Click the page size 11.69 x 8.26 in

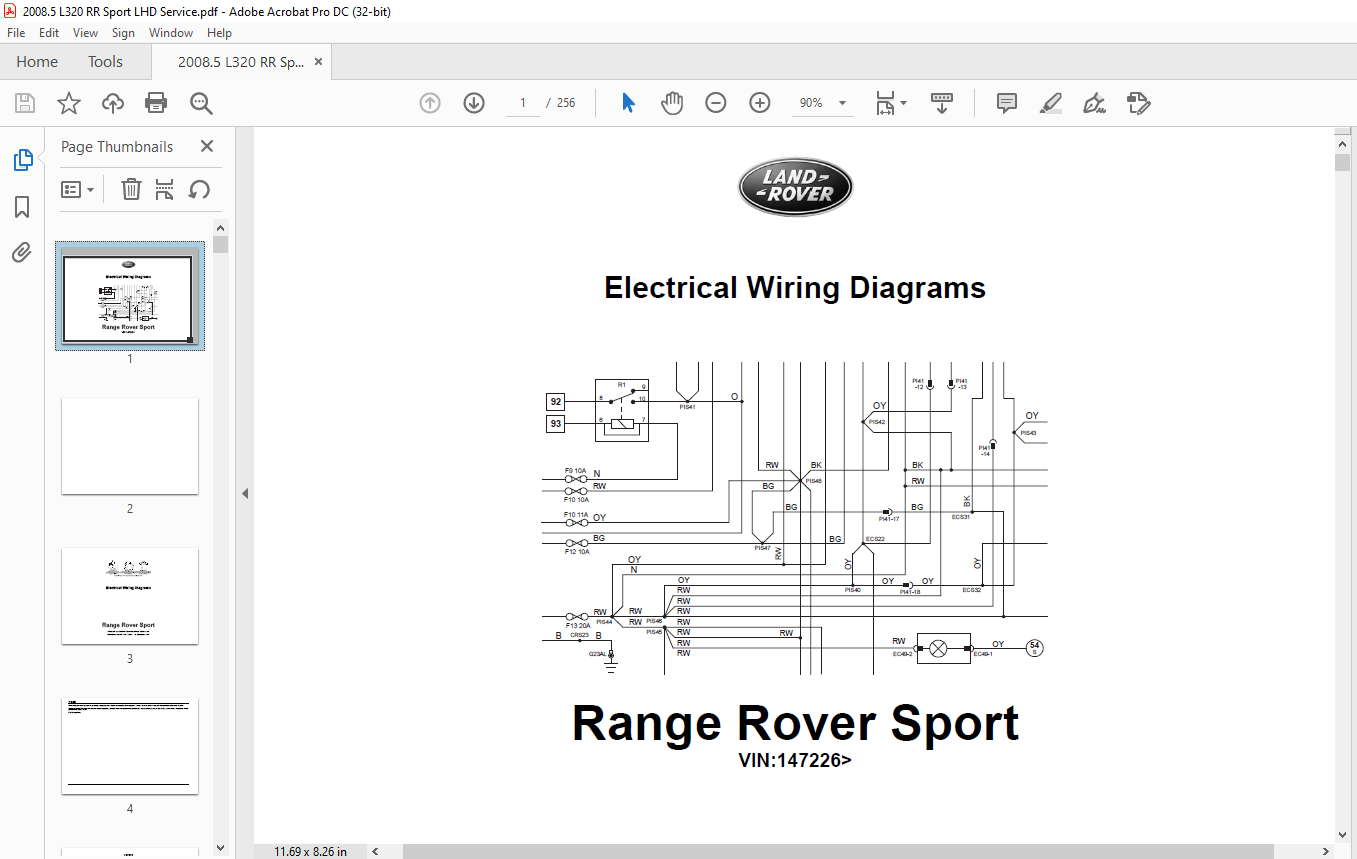(311, 851)
